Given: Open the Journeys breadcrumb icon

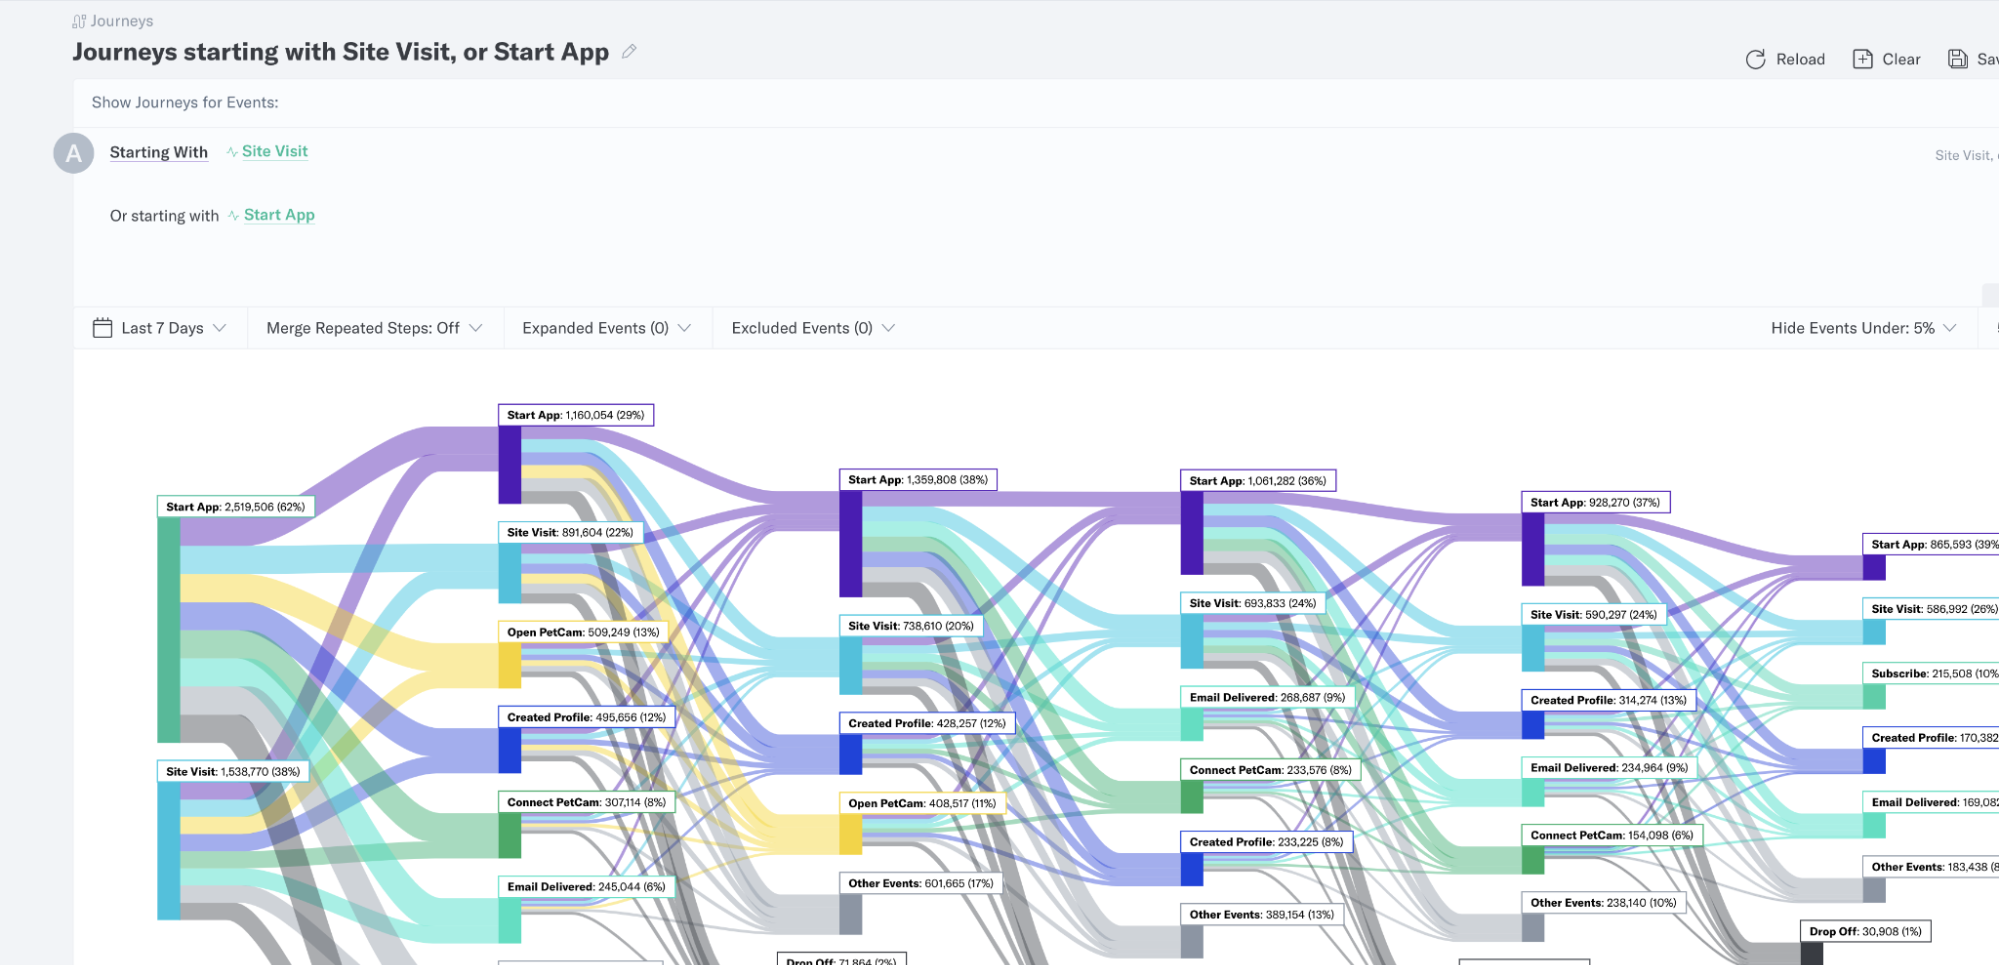Looking at the screenshot, I should [x=79, y=21].
